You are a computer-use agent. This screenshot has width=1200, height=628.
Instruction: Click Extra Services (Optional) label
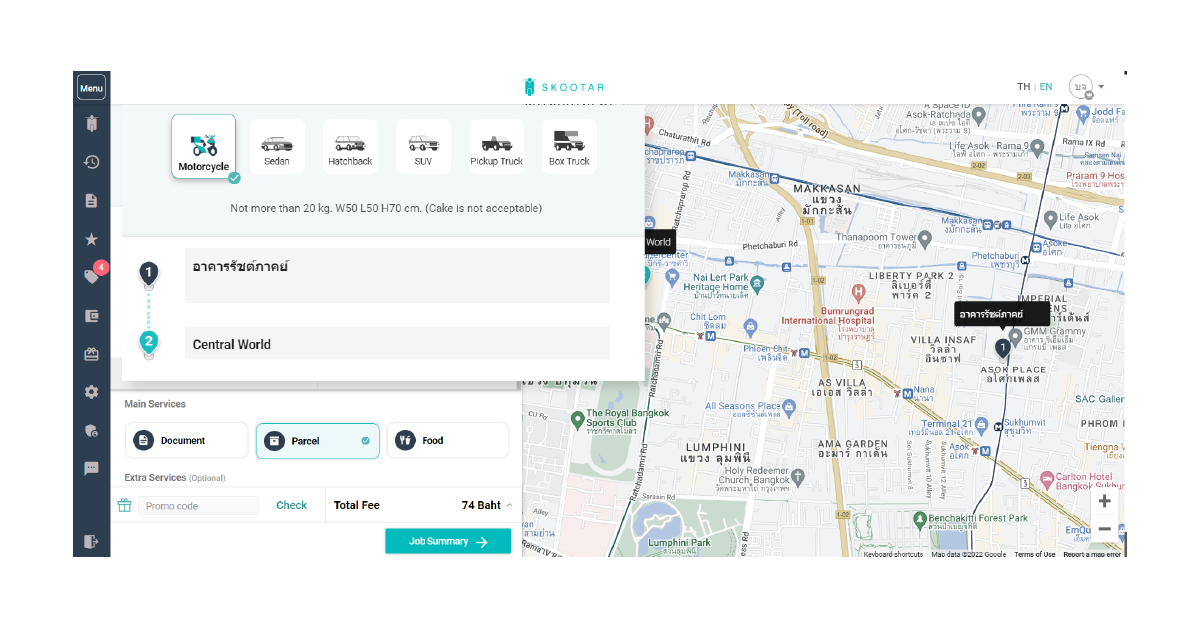pyautogui.click(x=175, y=478)
